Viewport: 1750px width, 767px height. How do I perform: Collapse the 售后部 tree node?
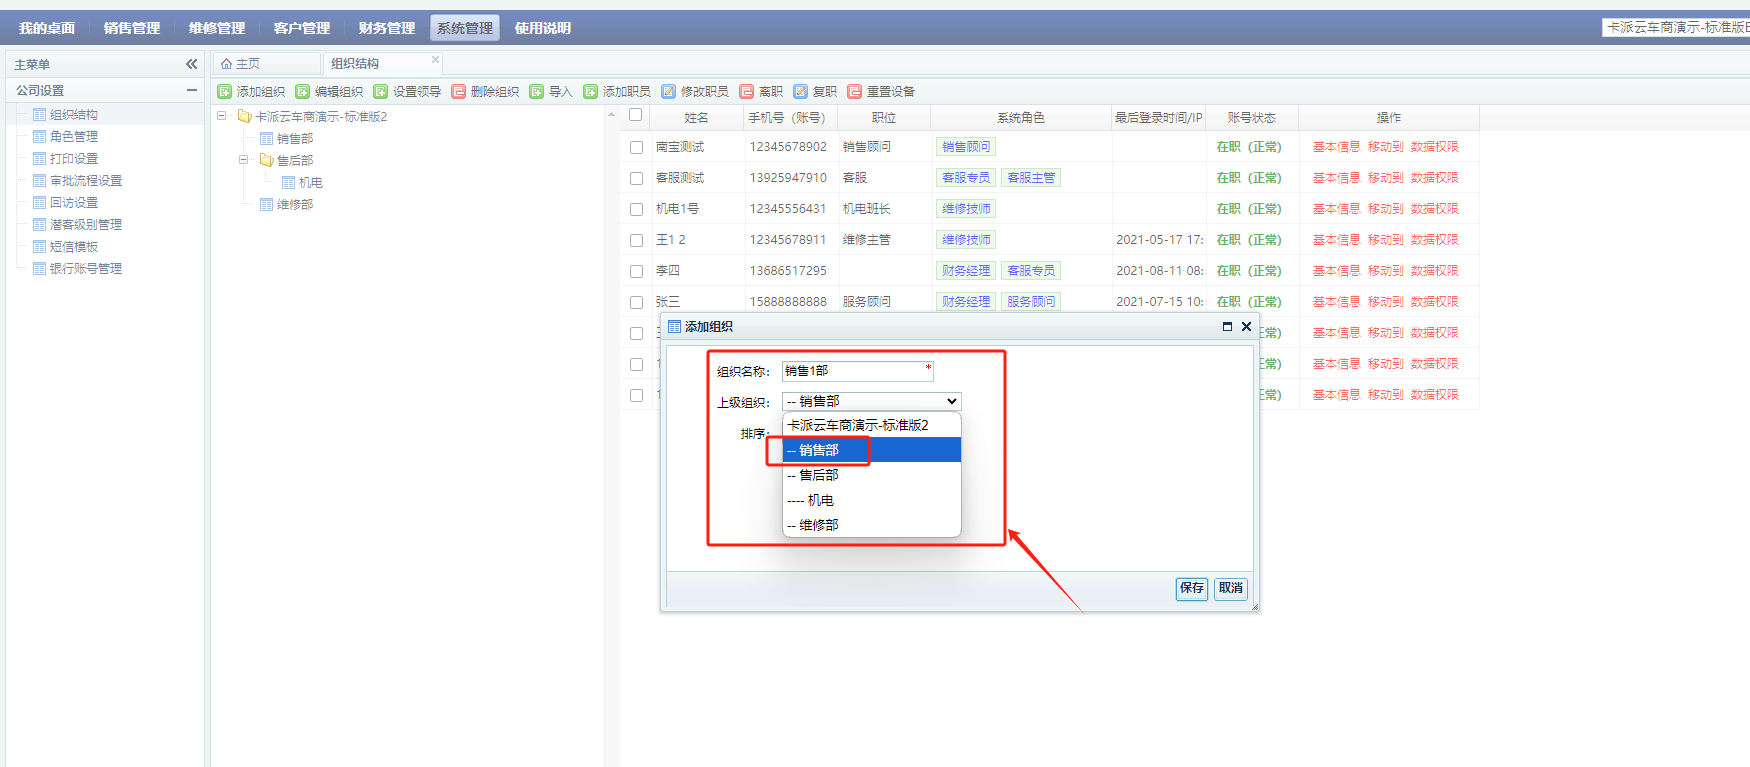tap(243, 160)
